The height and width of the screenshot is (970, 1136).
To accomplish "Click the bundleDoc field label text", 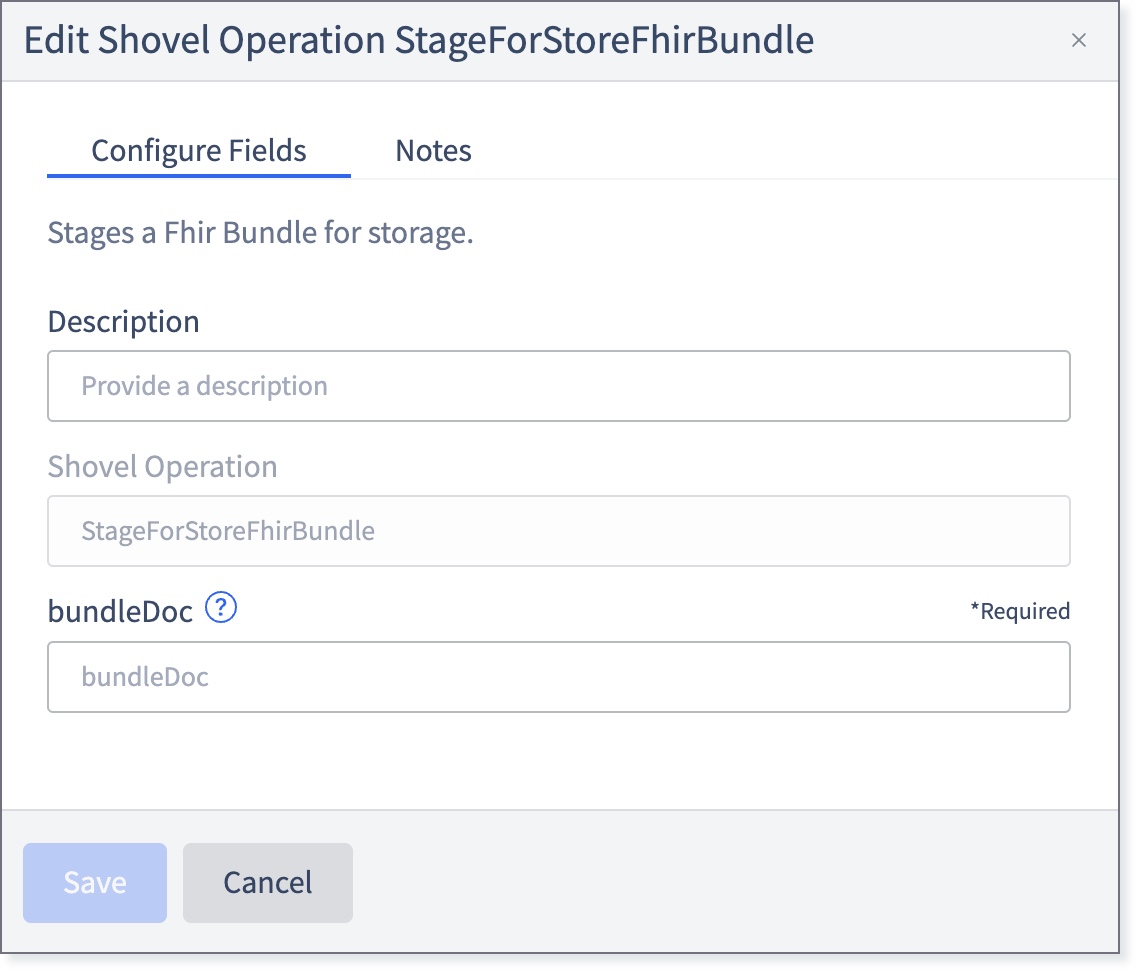I will coord(120,611).
